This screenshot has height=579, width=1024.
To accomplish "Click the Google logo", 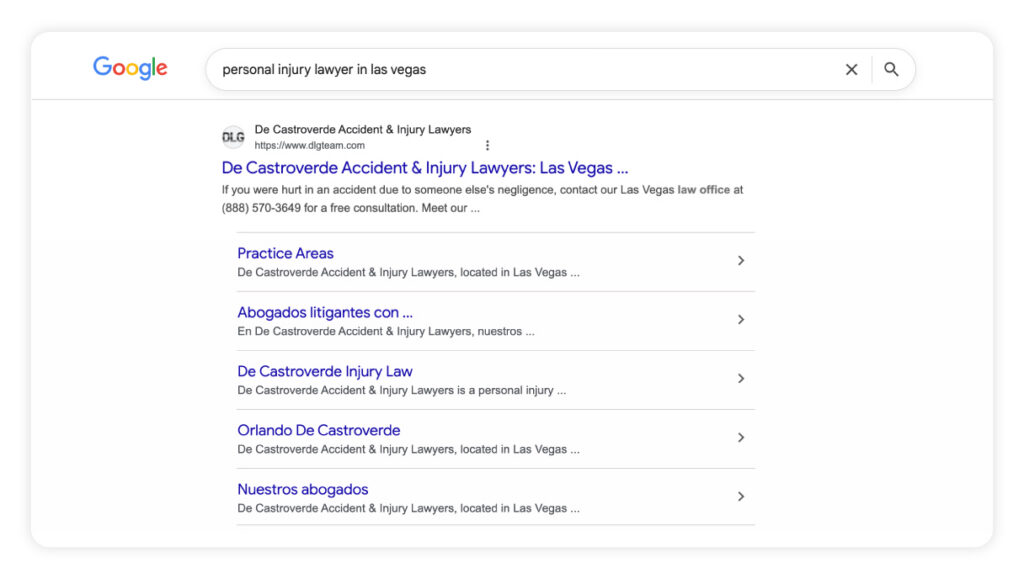I will 130,68.
